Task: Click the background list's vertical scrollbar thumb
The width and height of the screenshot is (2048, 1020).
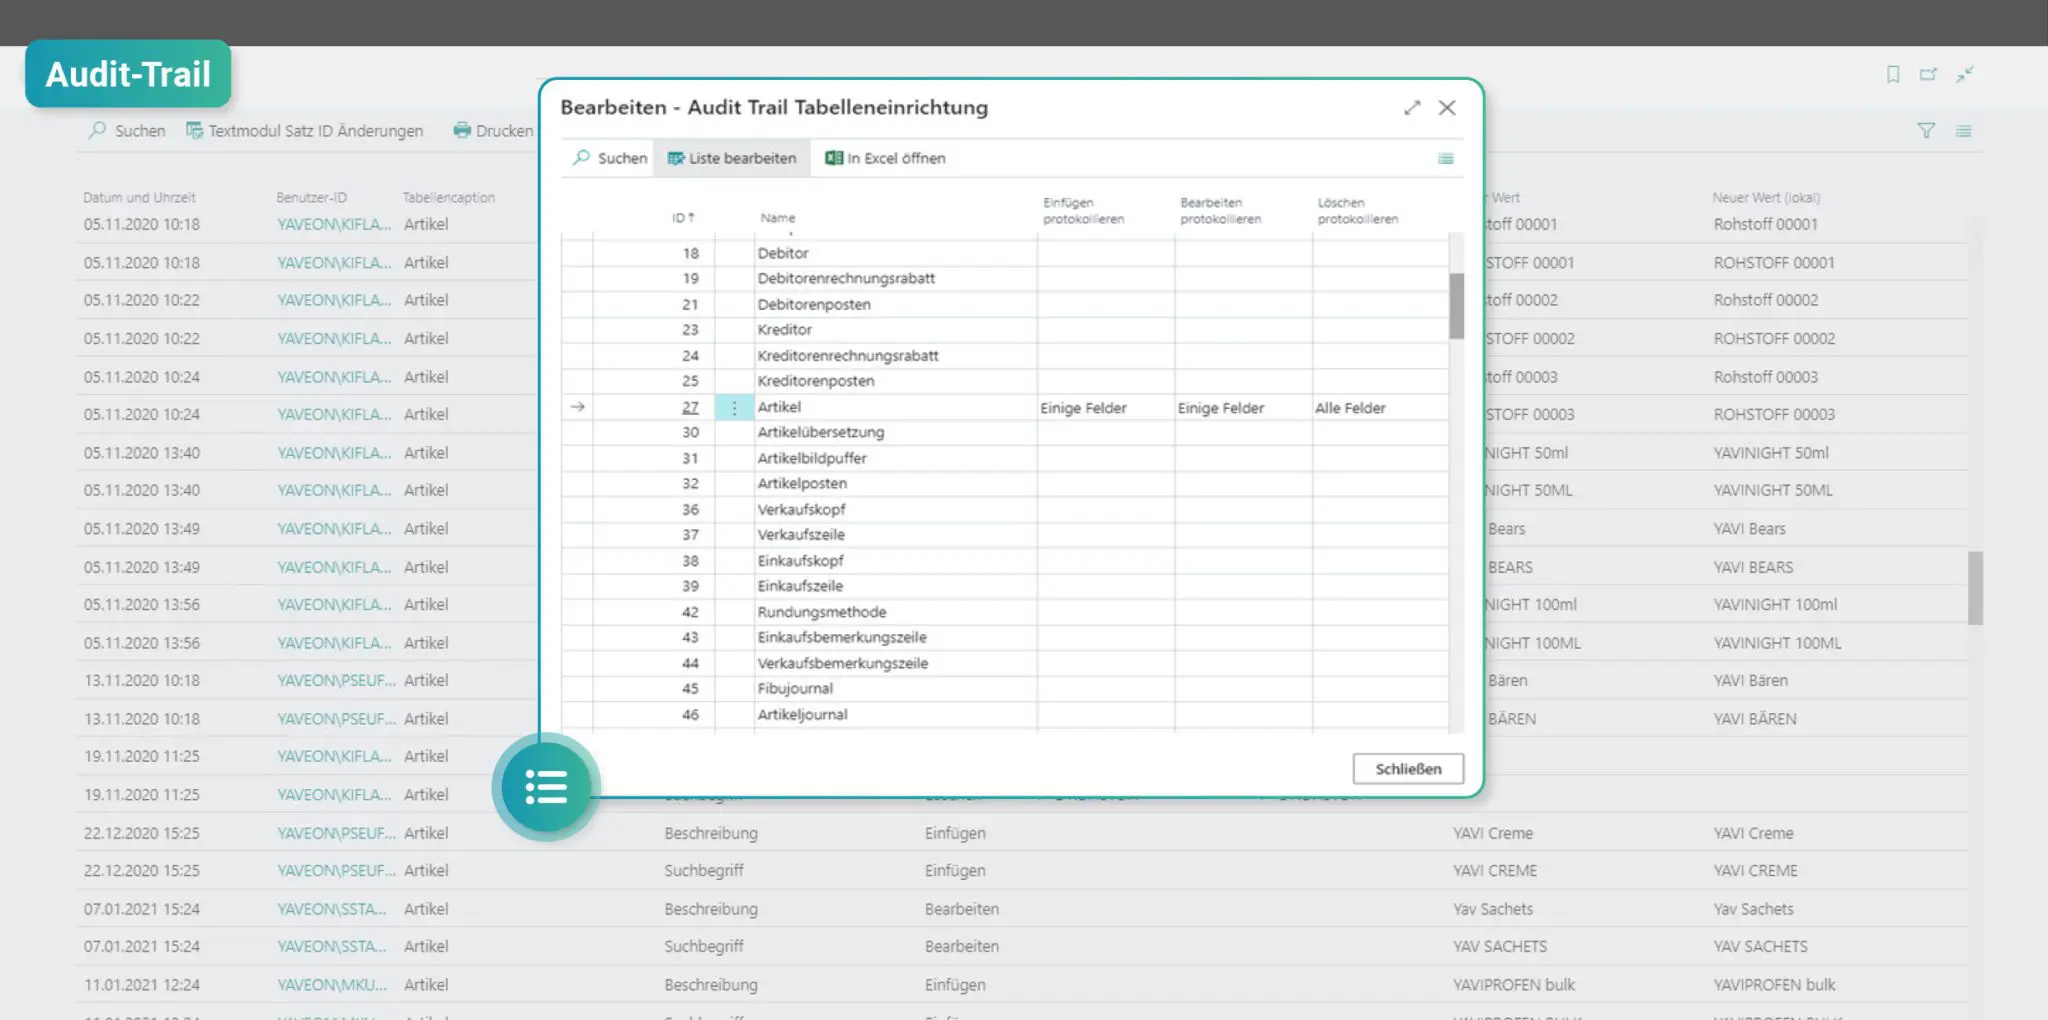Action: 1975,588
